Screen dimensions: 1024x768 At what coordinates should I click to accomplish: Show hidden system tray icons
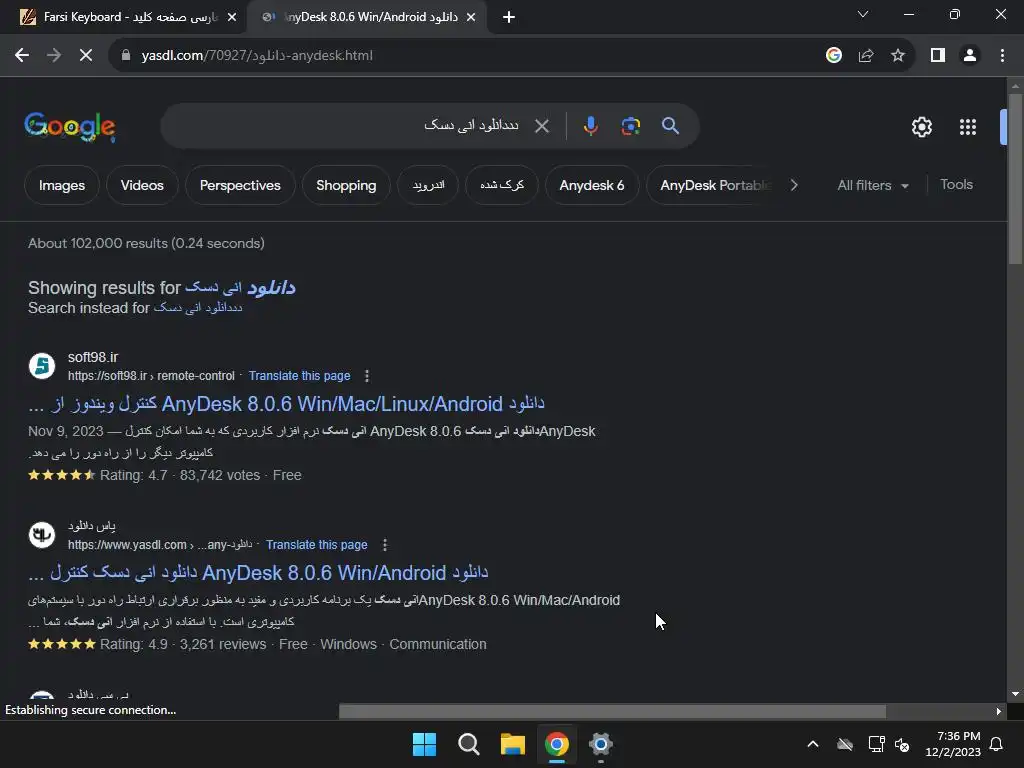812,744
